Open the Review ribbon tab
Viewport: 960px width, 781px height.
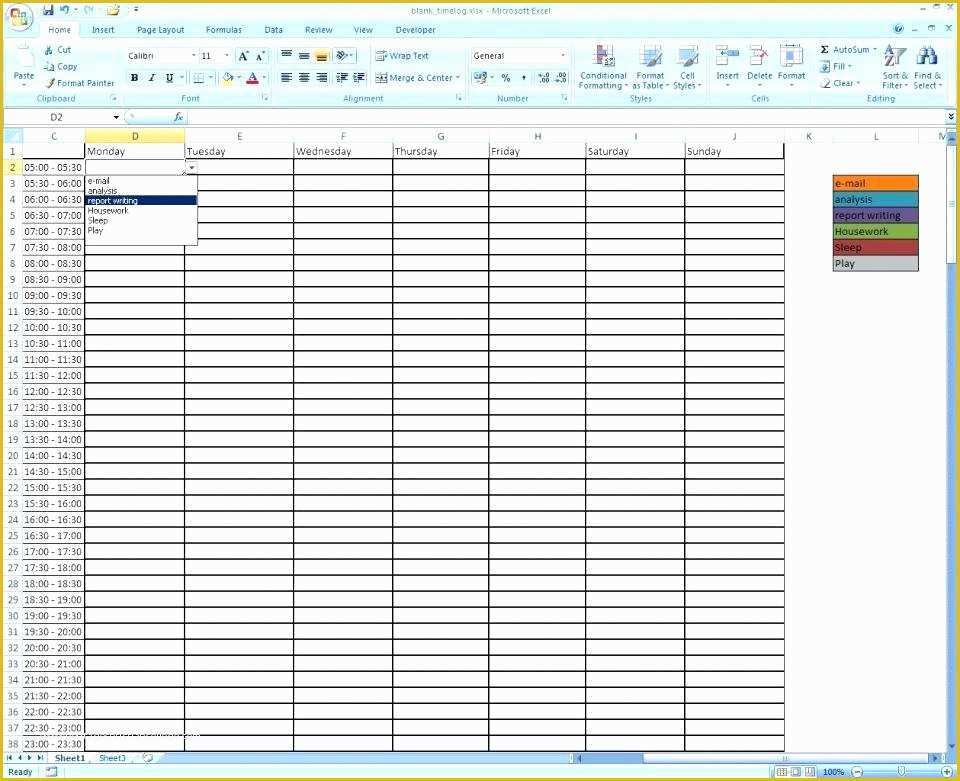pyautogui.click(x=318, y=29)
